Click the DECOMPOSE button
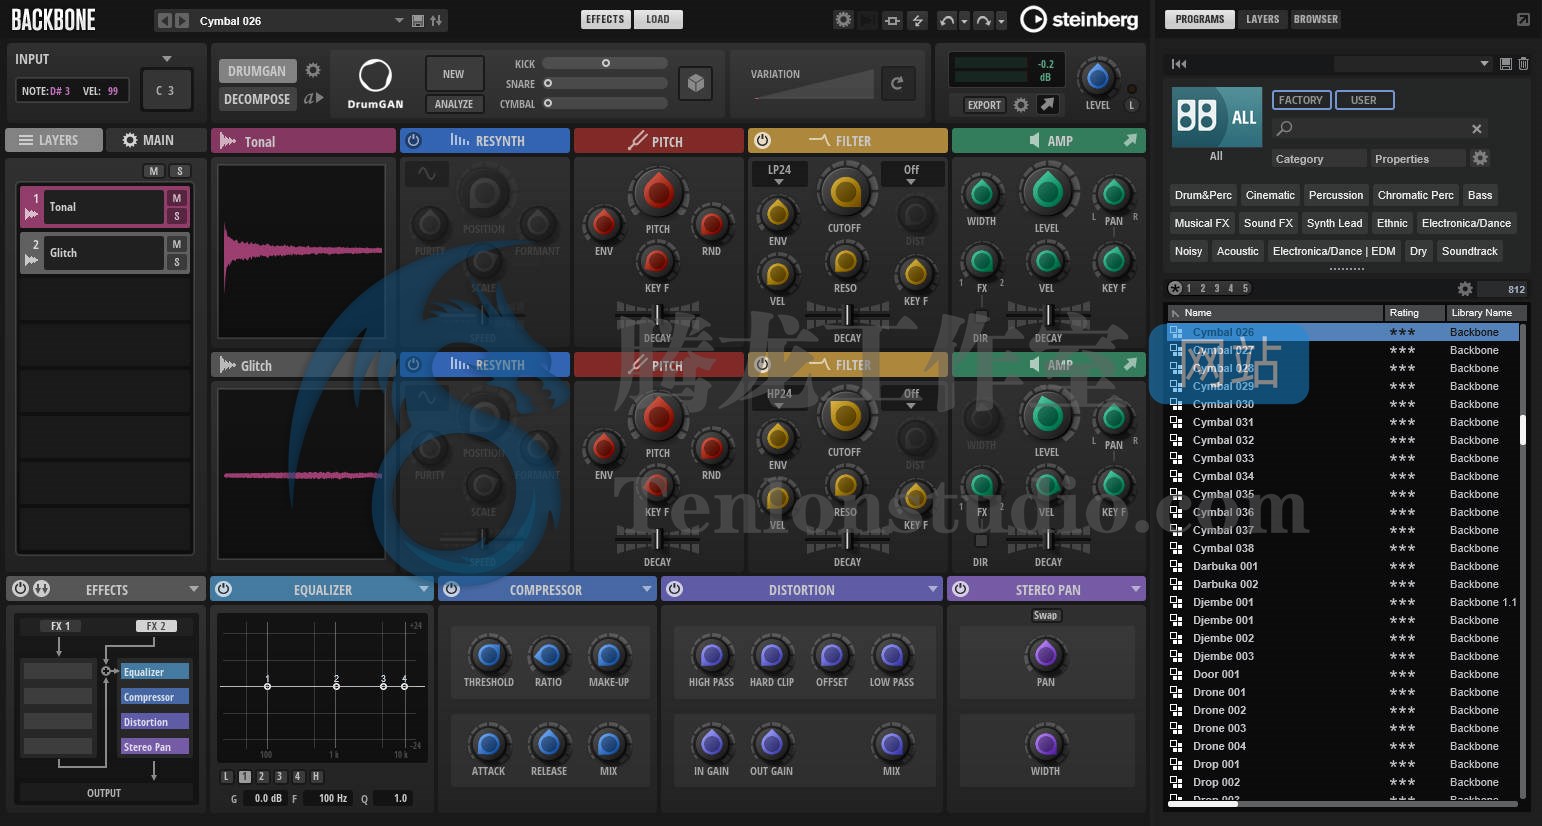 257,99
